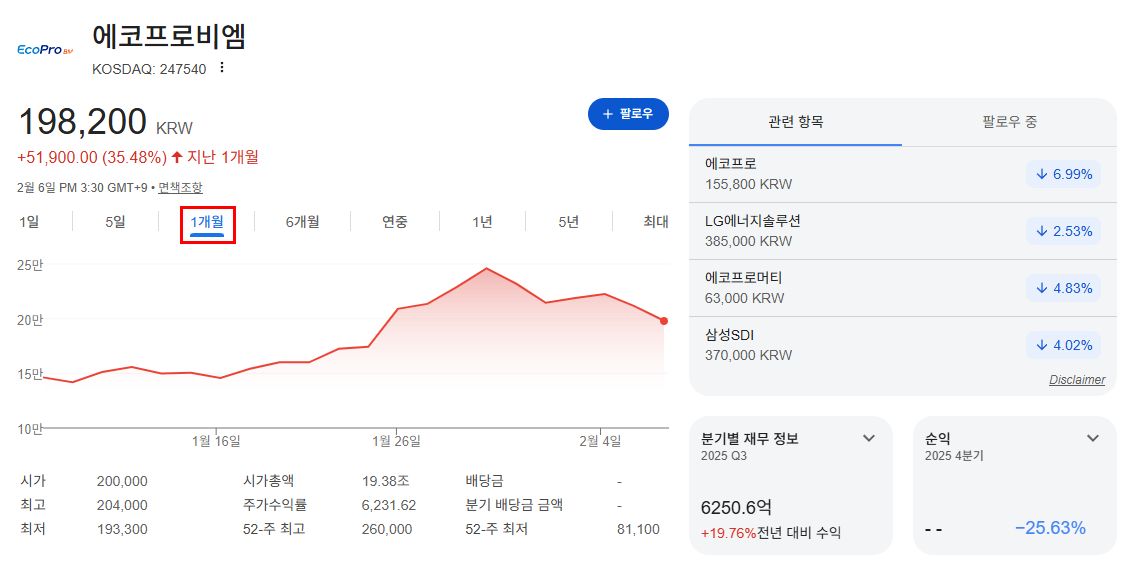
Task: Click the 주가수익률 value 6,231.62
Action: click(x=389, y=505)
